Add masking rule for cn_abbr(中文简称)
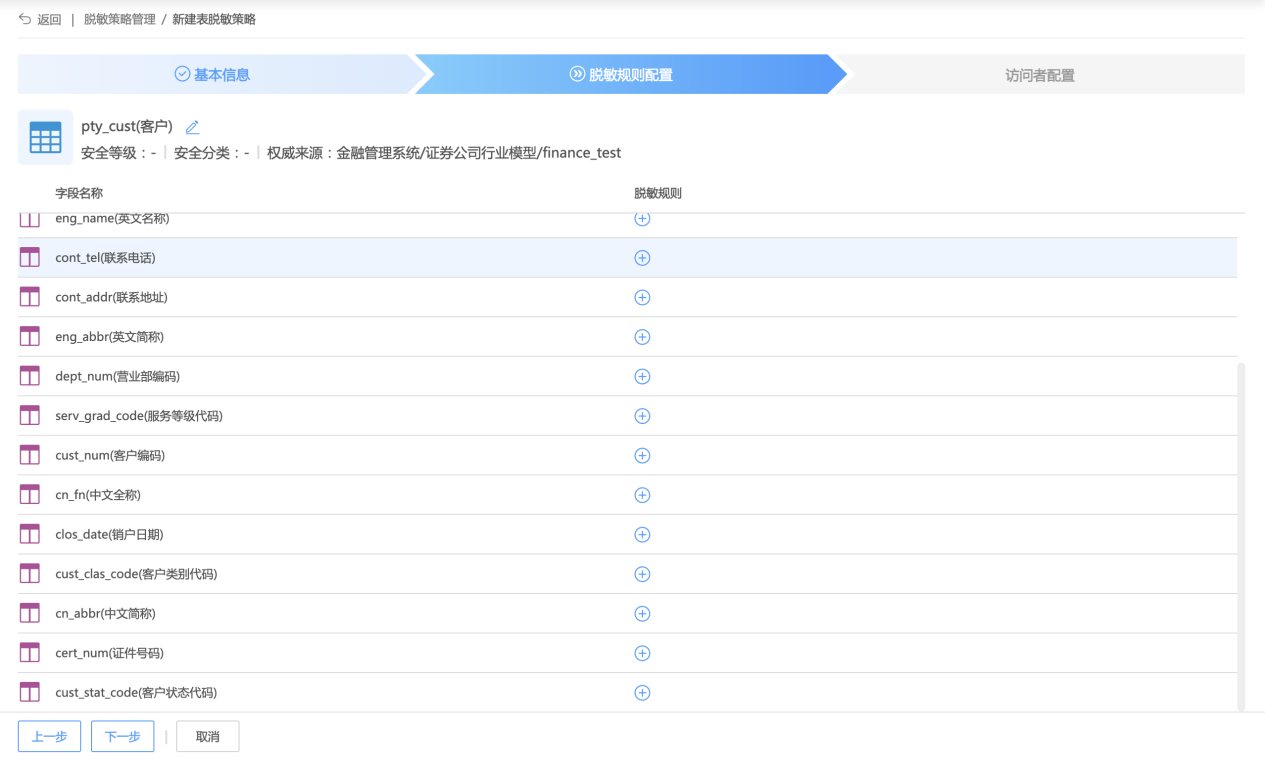Image resolution: width=1265 pixels, height=761 pixels. pyautogui.click(x=642, y=613)
